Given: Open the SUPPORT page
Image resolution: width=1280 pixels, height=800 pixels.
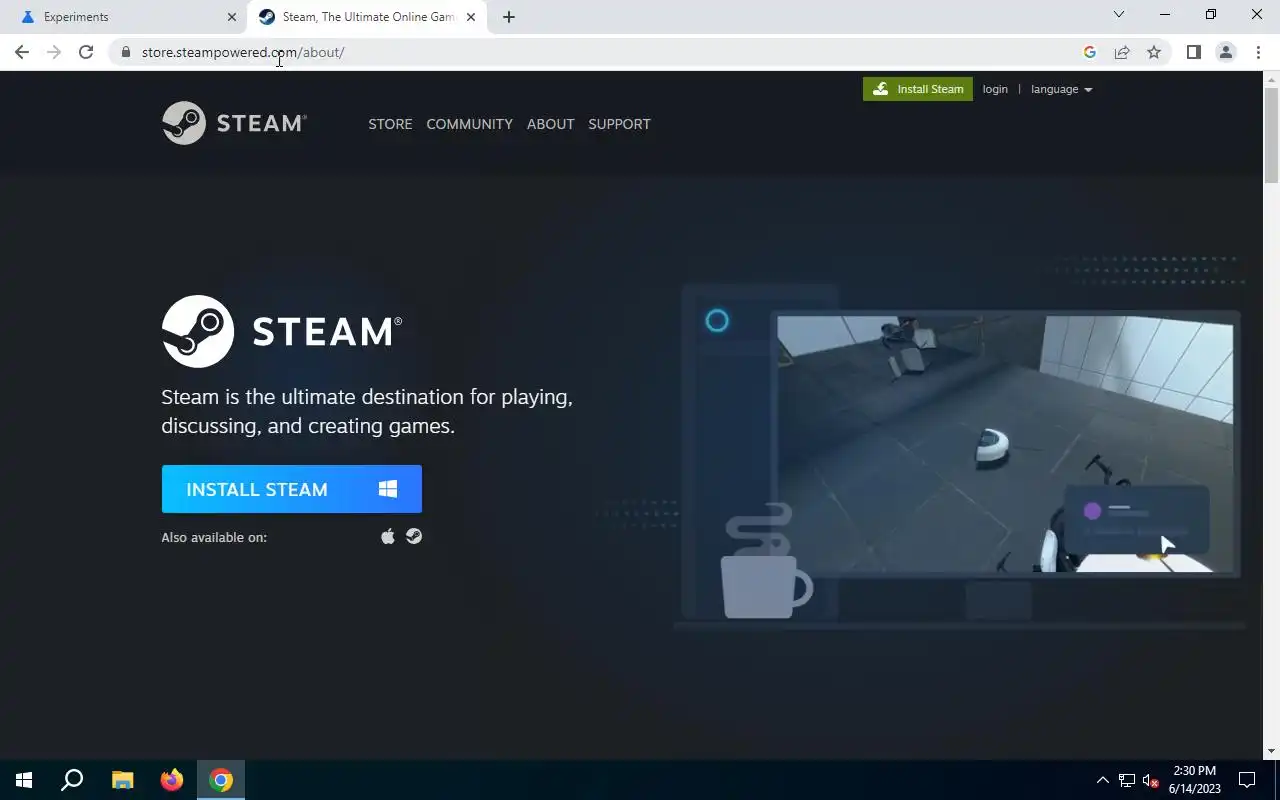Looking at the screenshot, I should click(x=619, y=124).
